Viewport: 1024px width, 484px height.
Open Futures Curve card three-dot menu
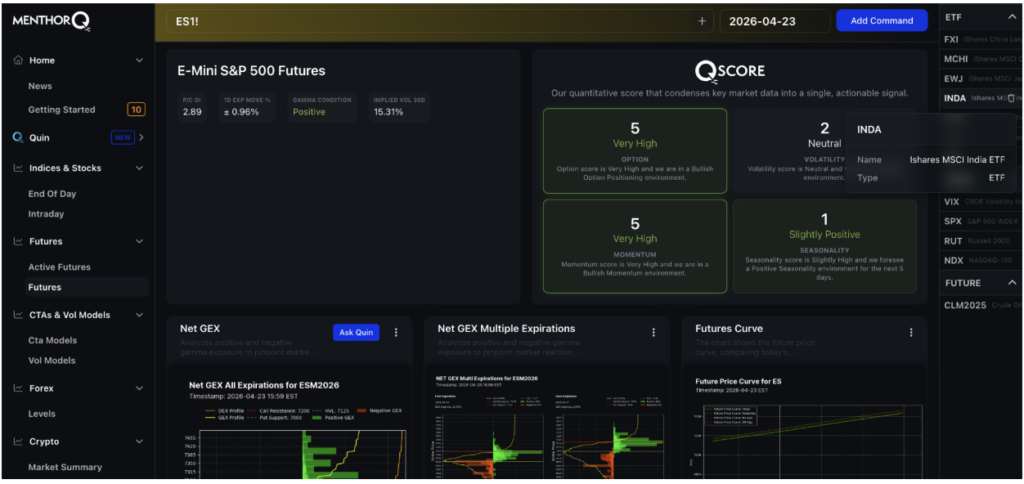[x=911, y=332]
